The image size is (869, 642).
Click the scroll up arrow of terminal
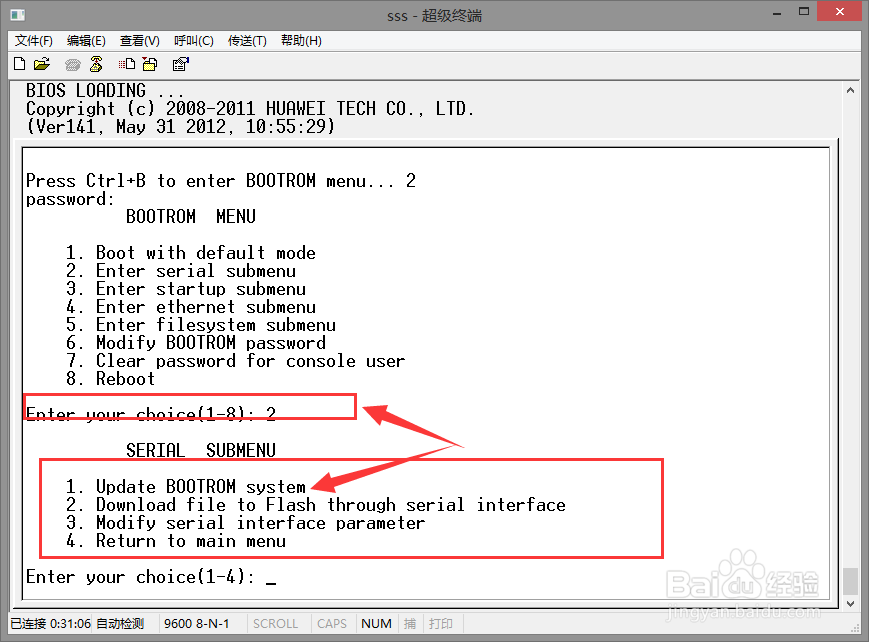pos(850,90)
